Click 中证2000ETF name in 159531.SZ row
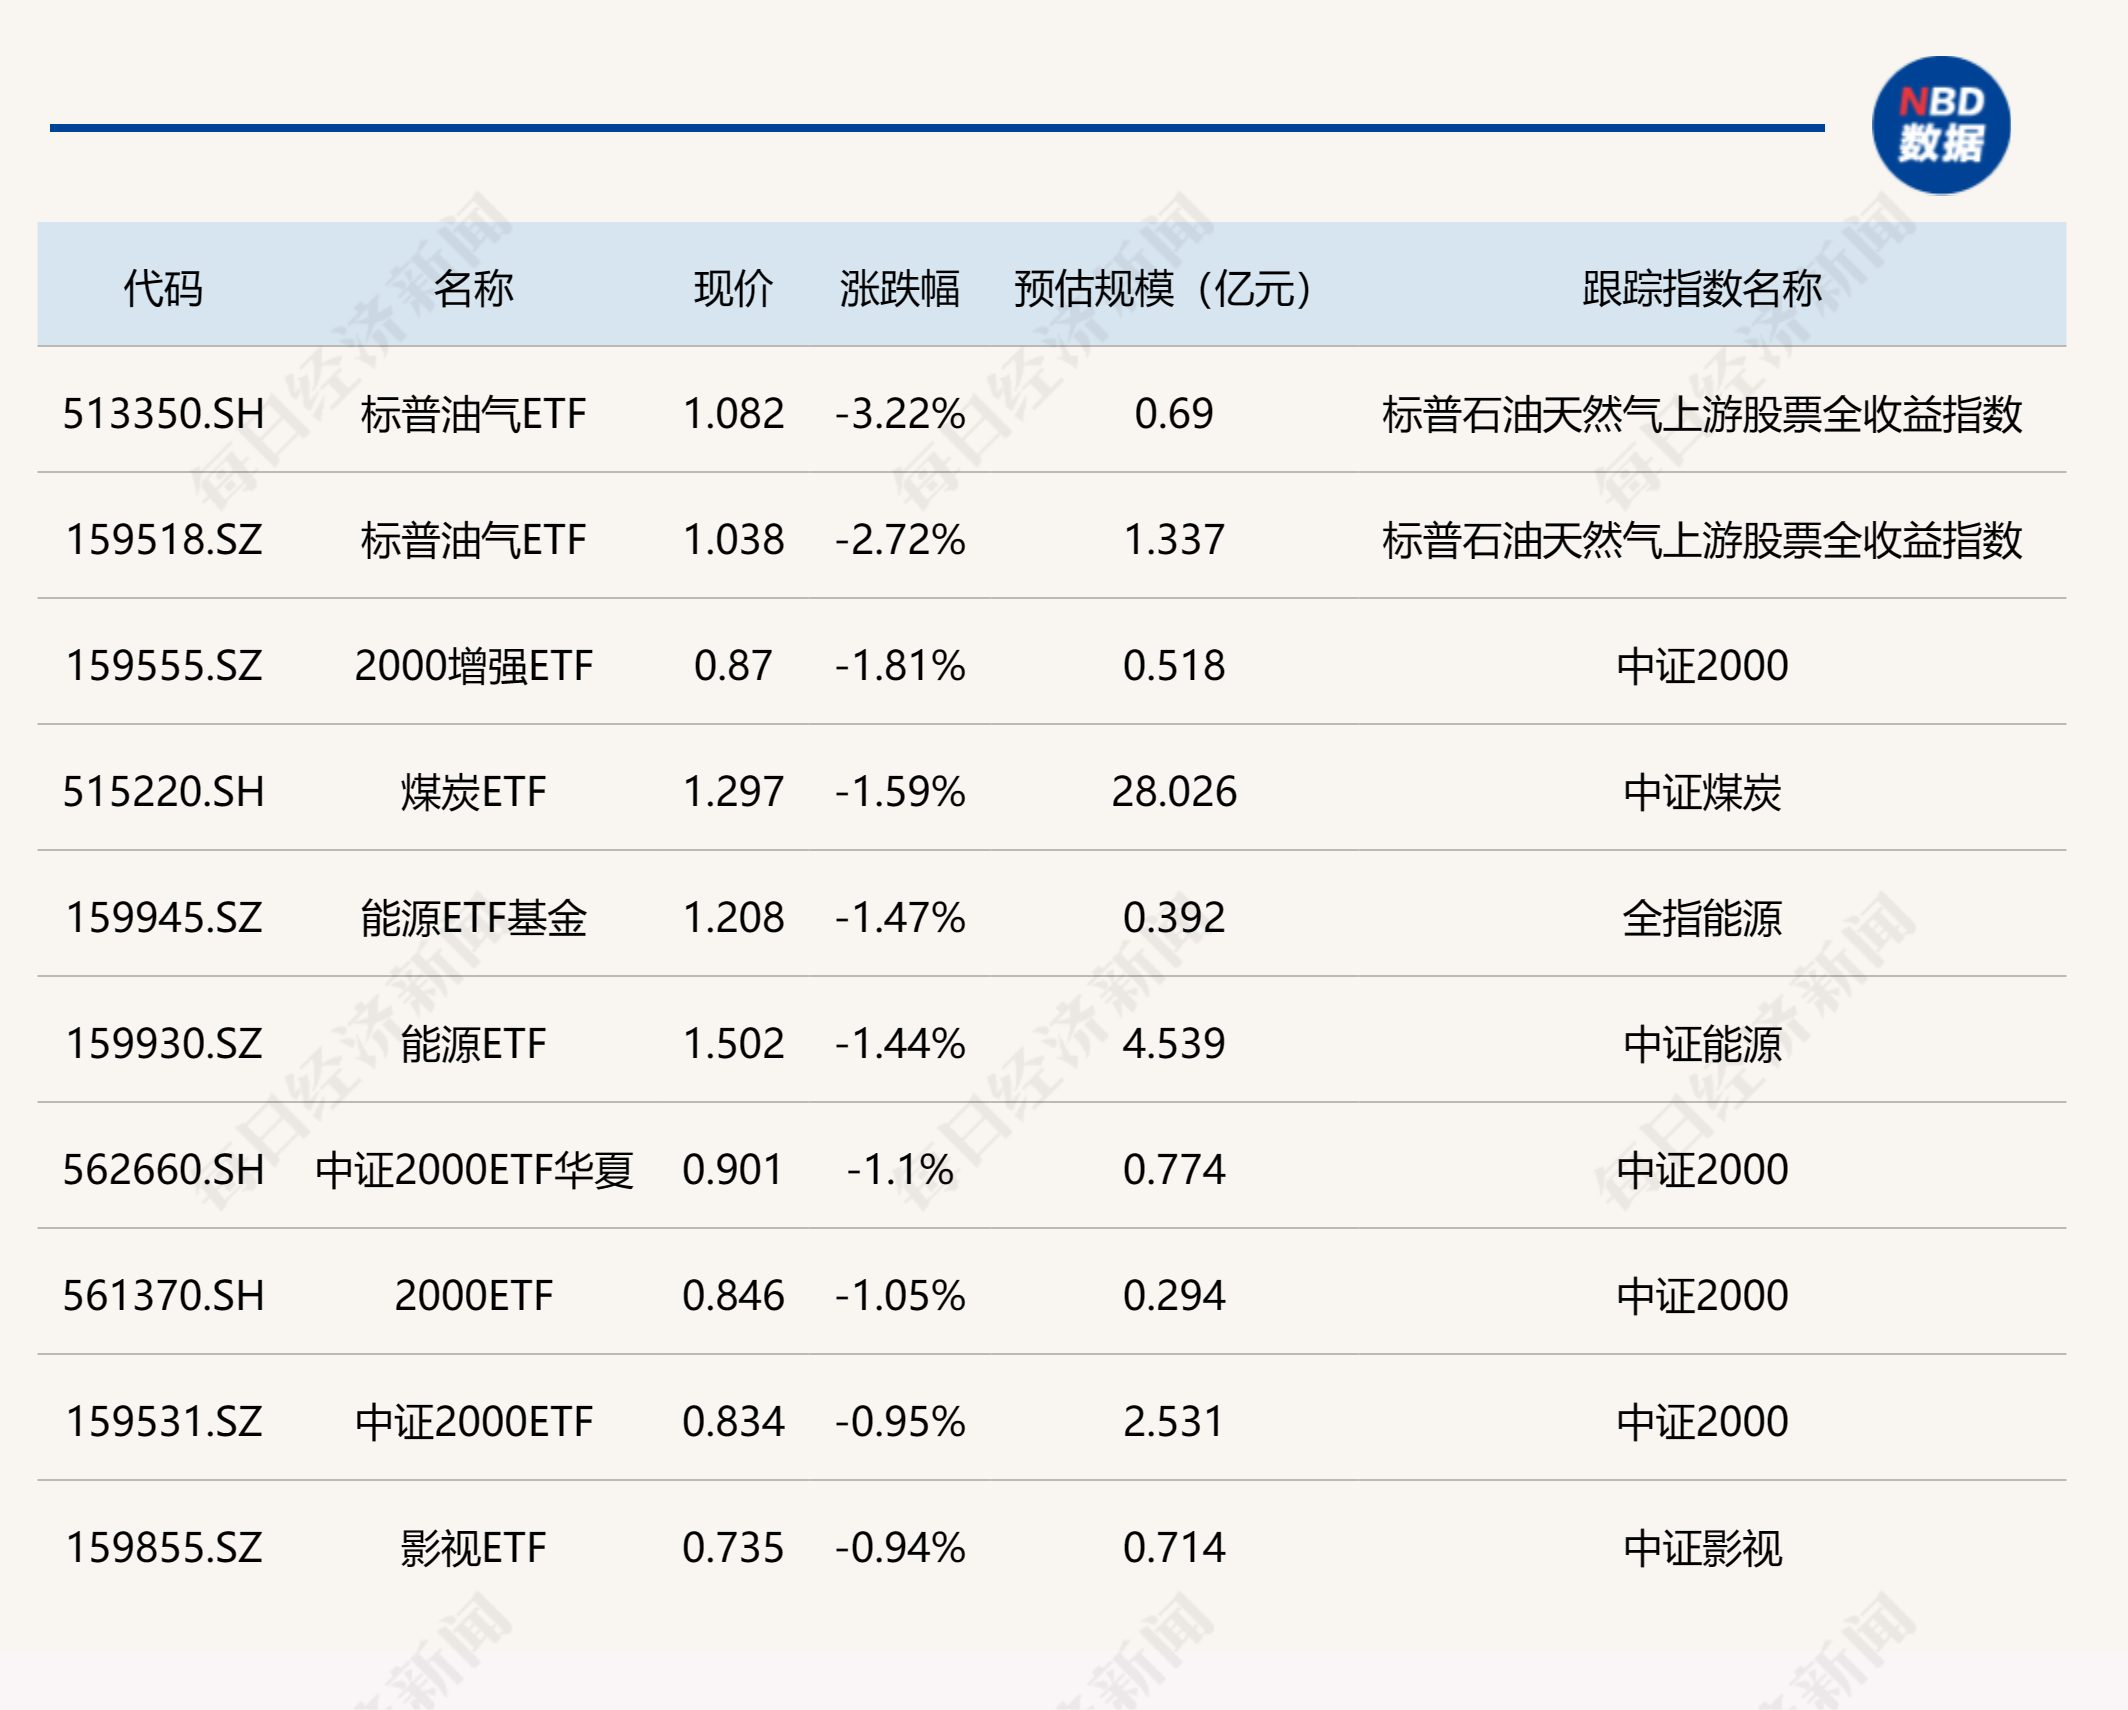This screenshot has width=2128, height=1710. click(x=473, y=1422)
